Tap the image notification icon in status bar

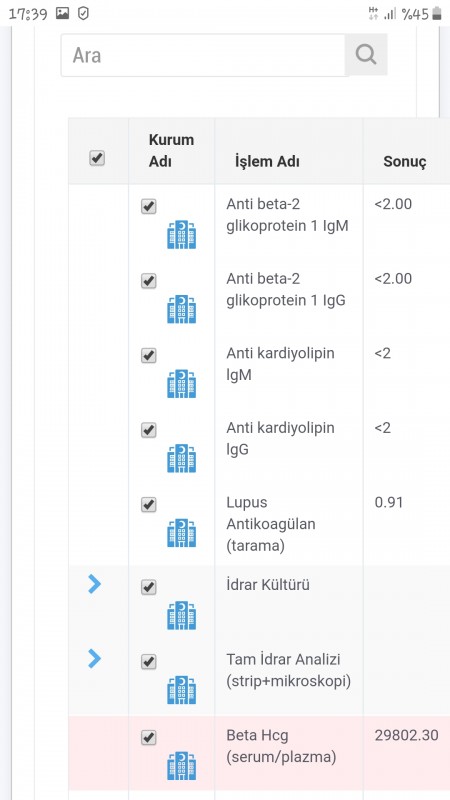(x=62, y=14)
